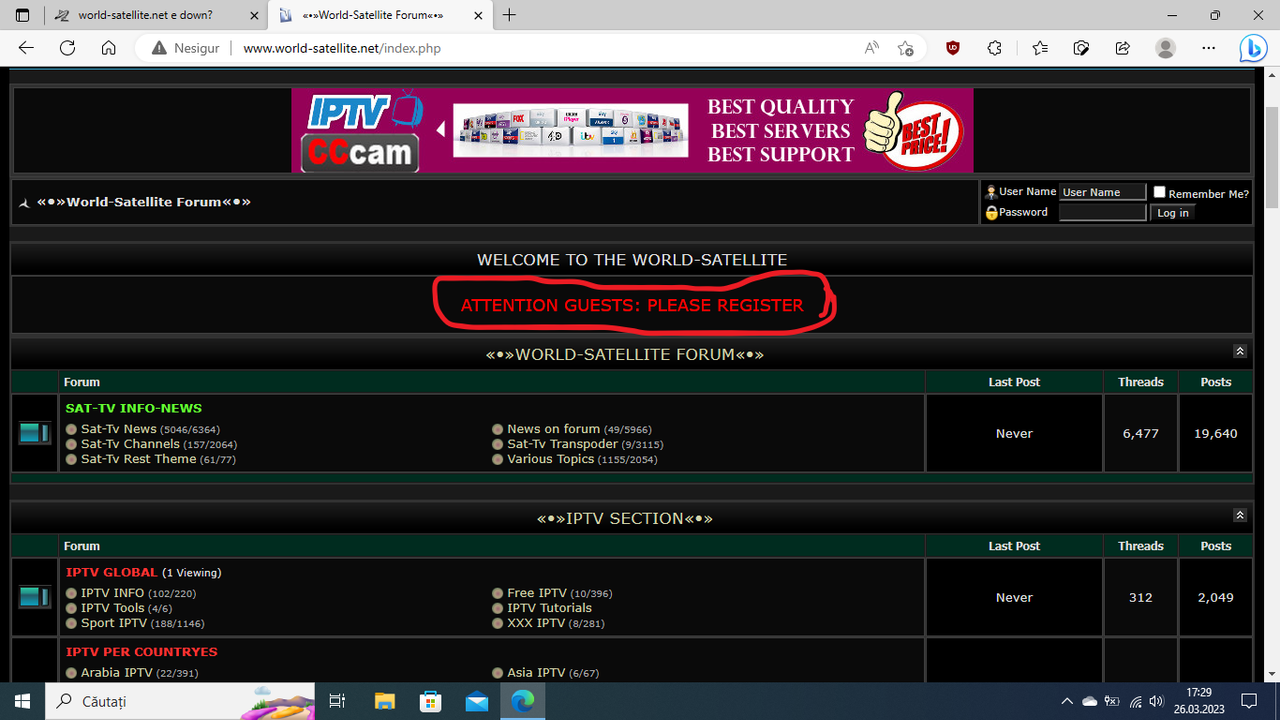Open the volume control in tray
This screenshot has height=720, width=1280.
(1157, 701)
